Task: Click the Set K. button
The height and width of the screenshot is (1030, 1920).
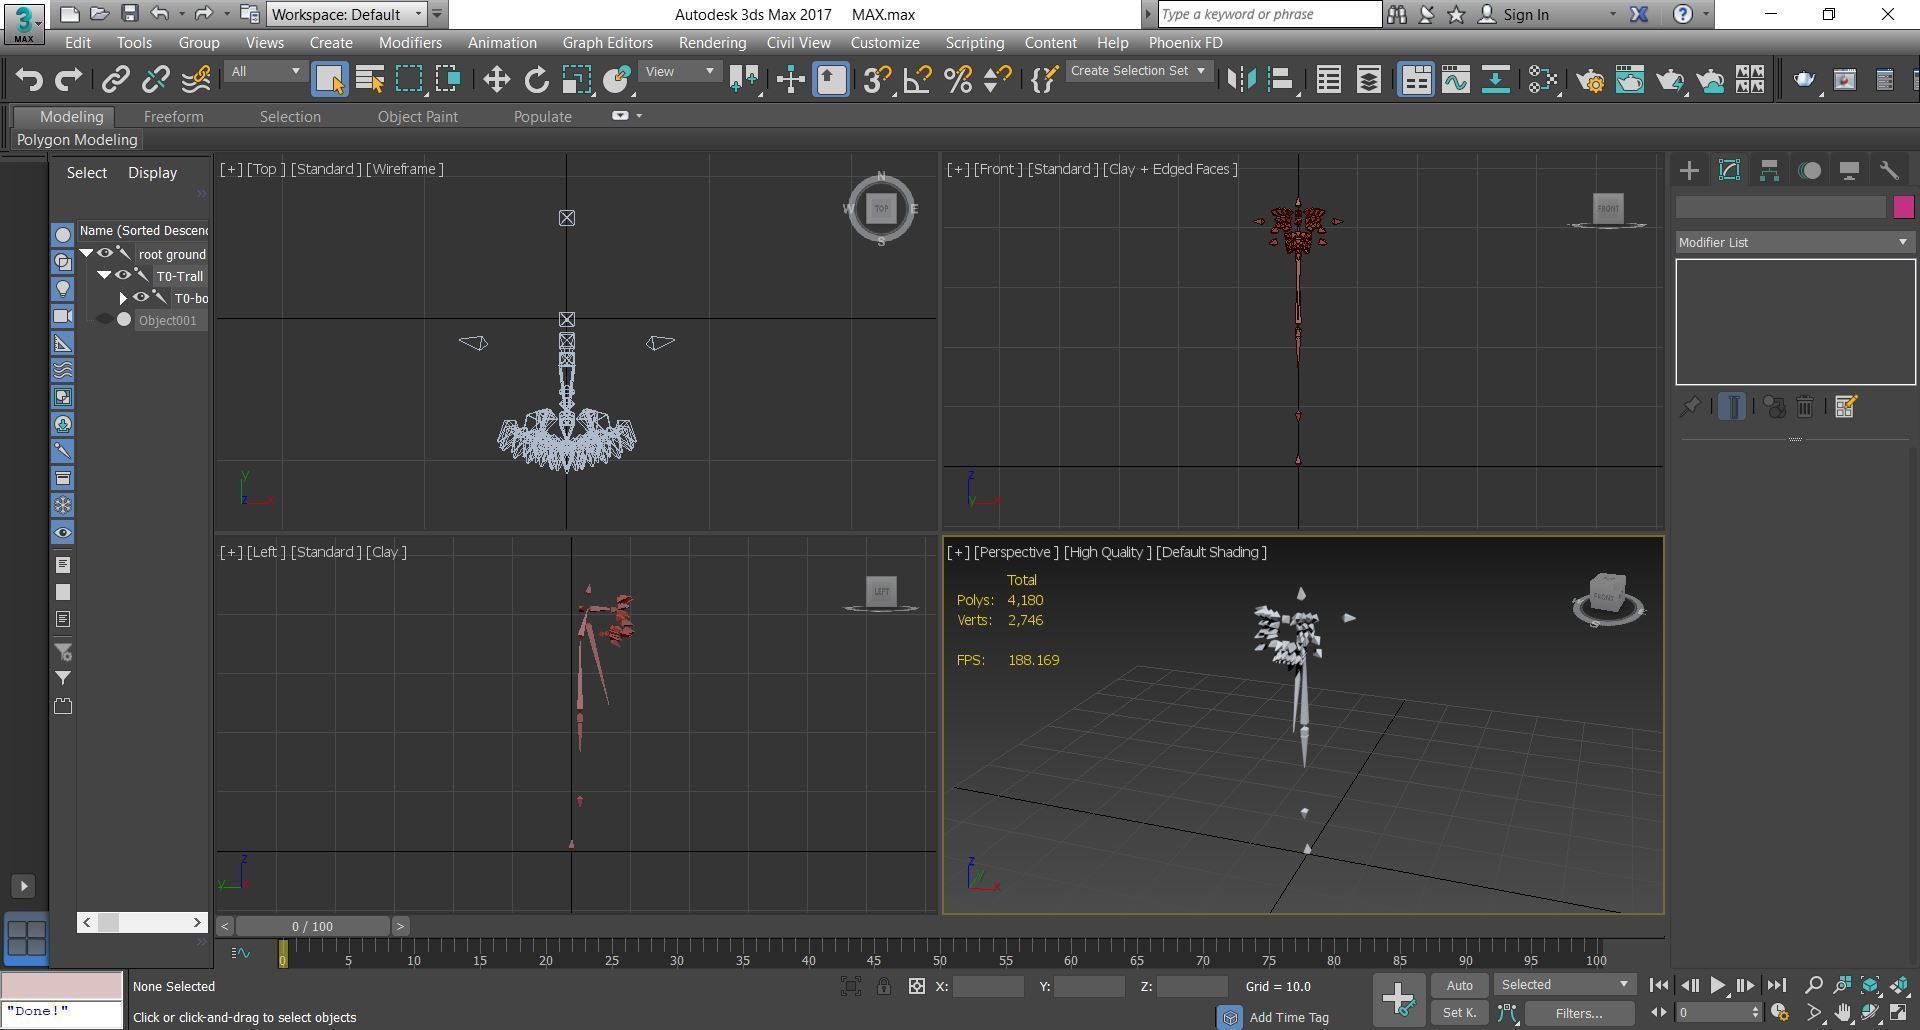Action: click(x=1459, y=1013)
